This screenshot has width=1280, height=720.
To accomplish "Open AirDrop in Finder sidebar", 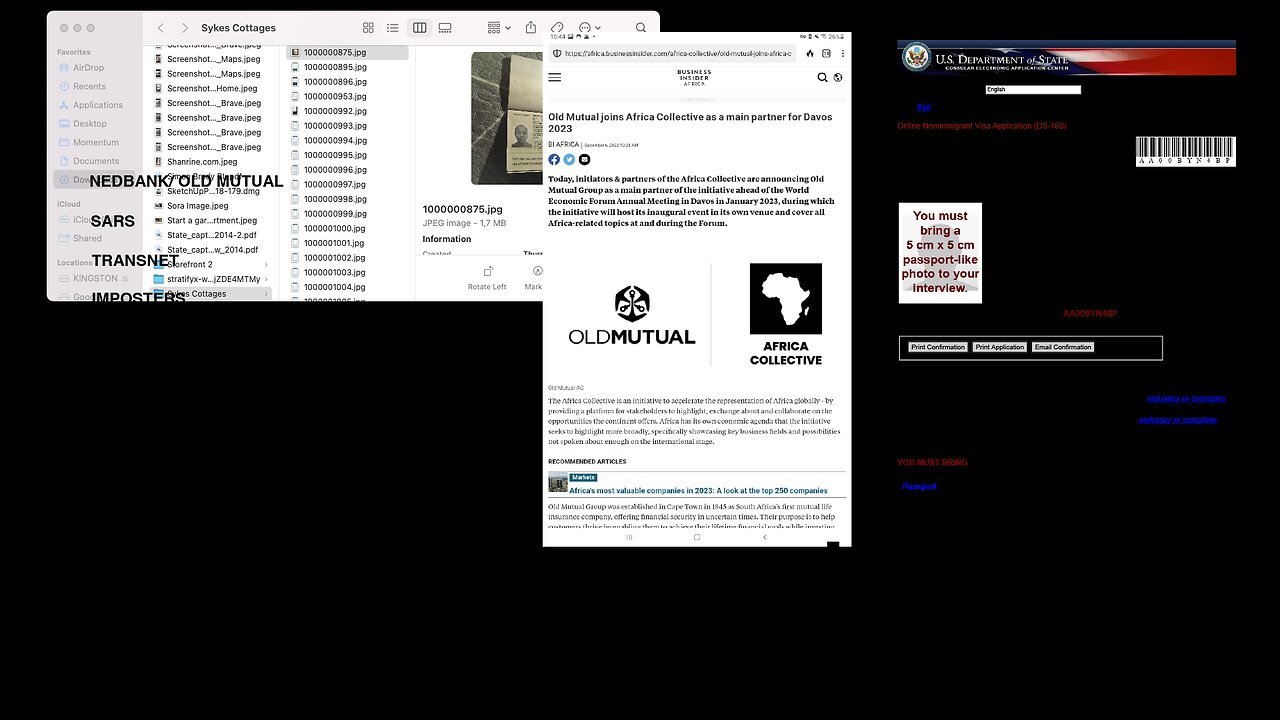I will (x=88, y=68).
